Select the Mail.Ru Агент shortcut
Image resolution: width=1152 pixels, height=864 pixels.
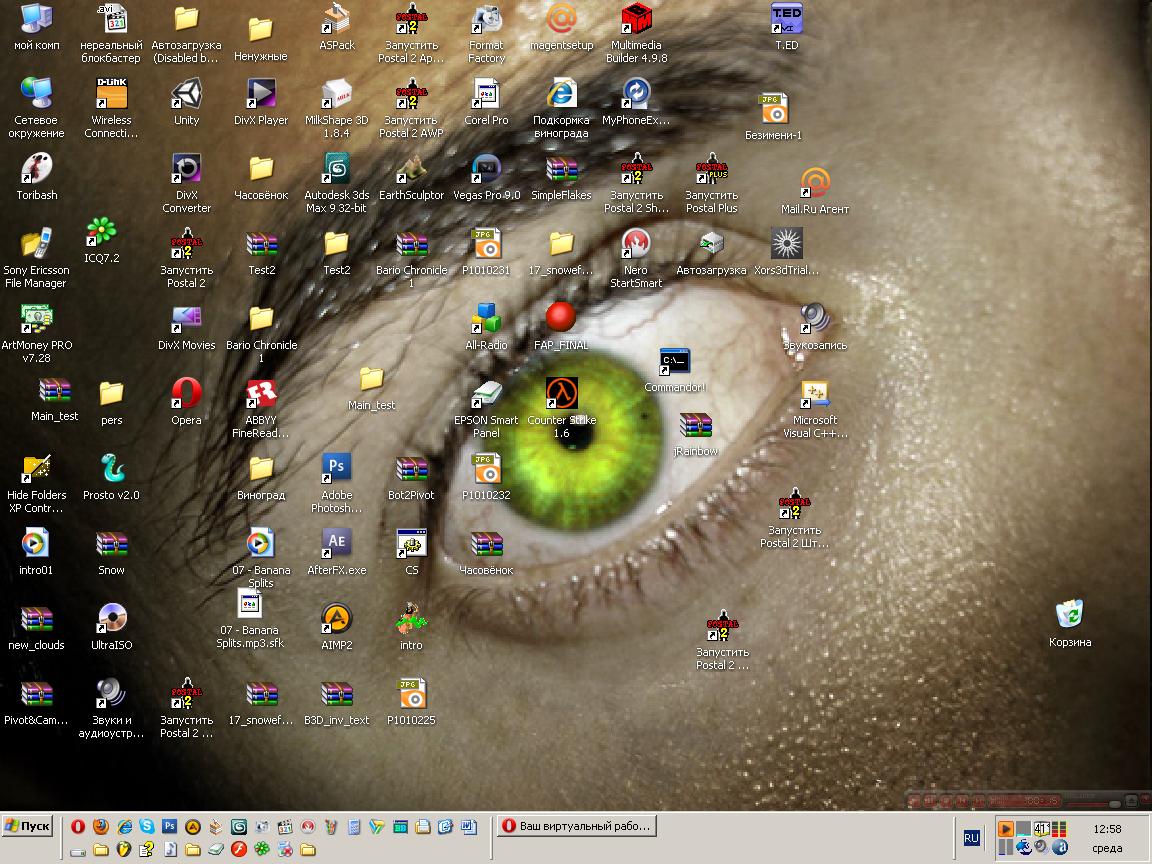click(815, 185)
